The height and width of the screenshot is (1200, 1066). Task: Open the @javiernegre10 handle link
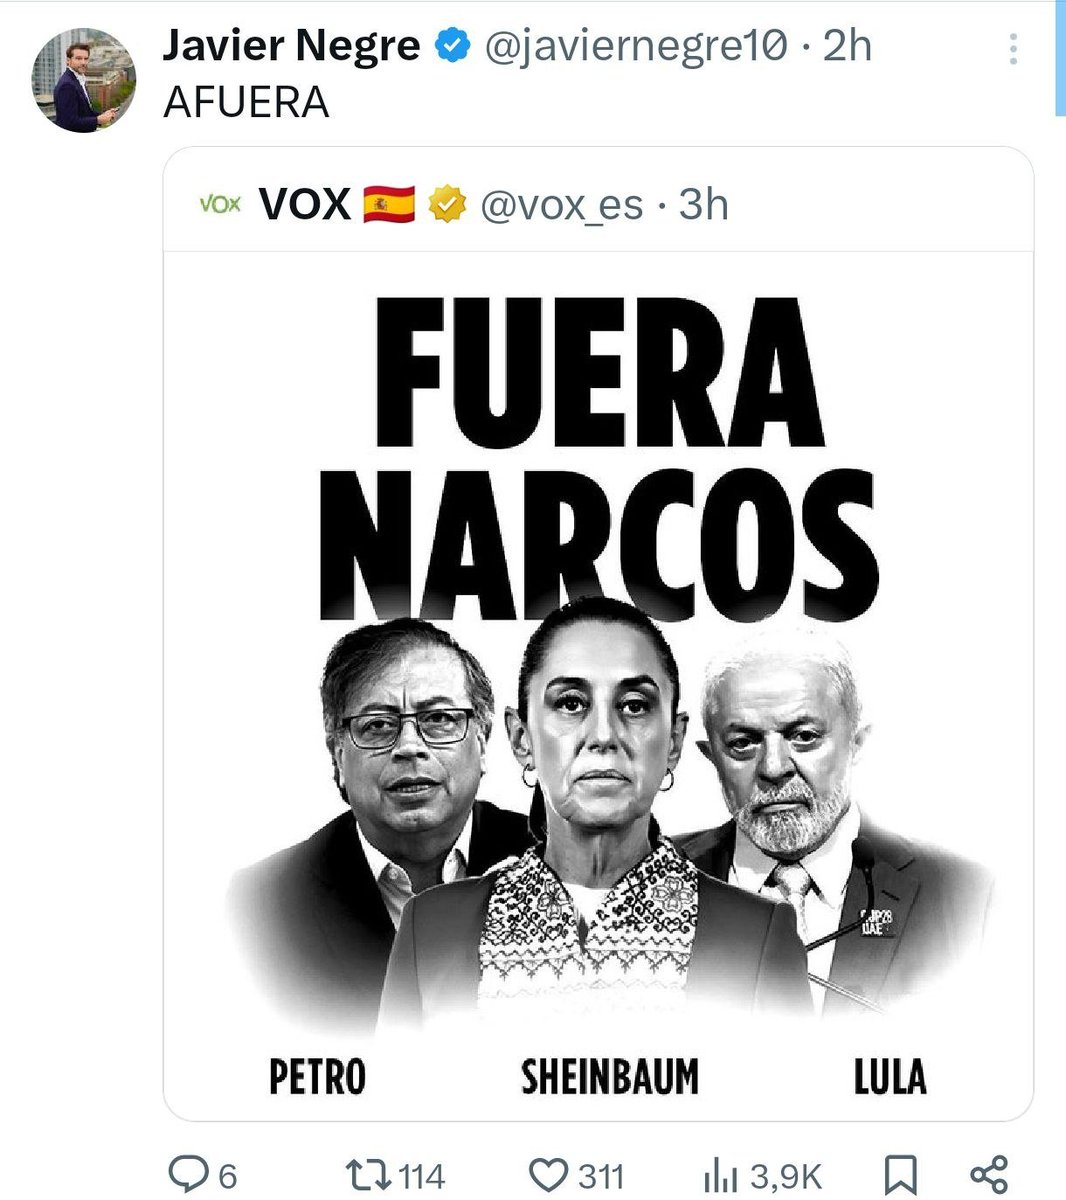tap(637, 46)
